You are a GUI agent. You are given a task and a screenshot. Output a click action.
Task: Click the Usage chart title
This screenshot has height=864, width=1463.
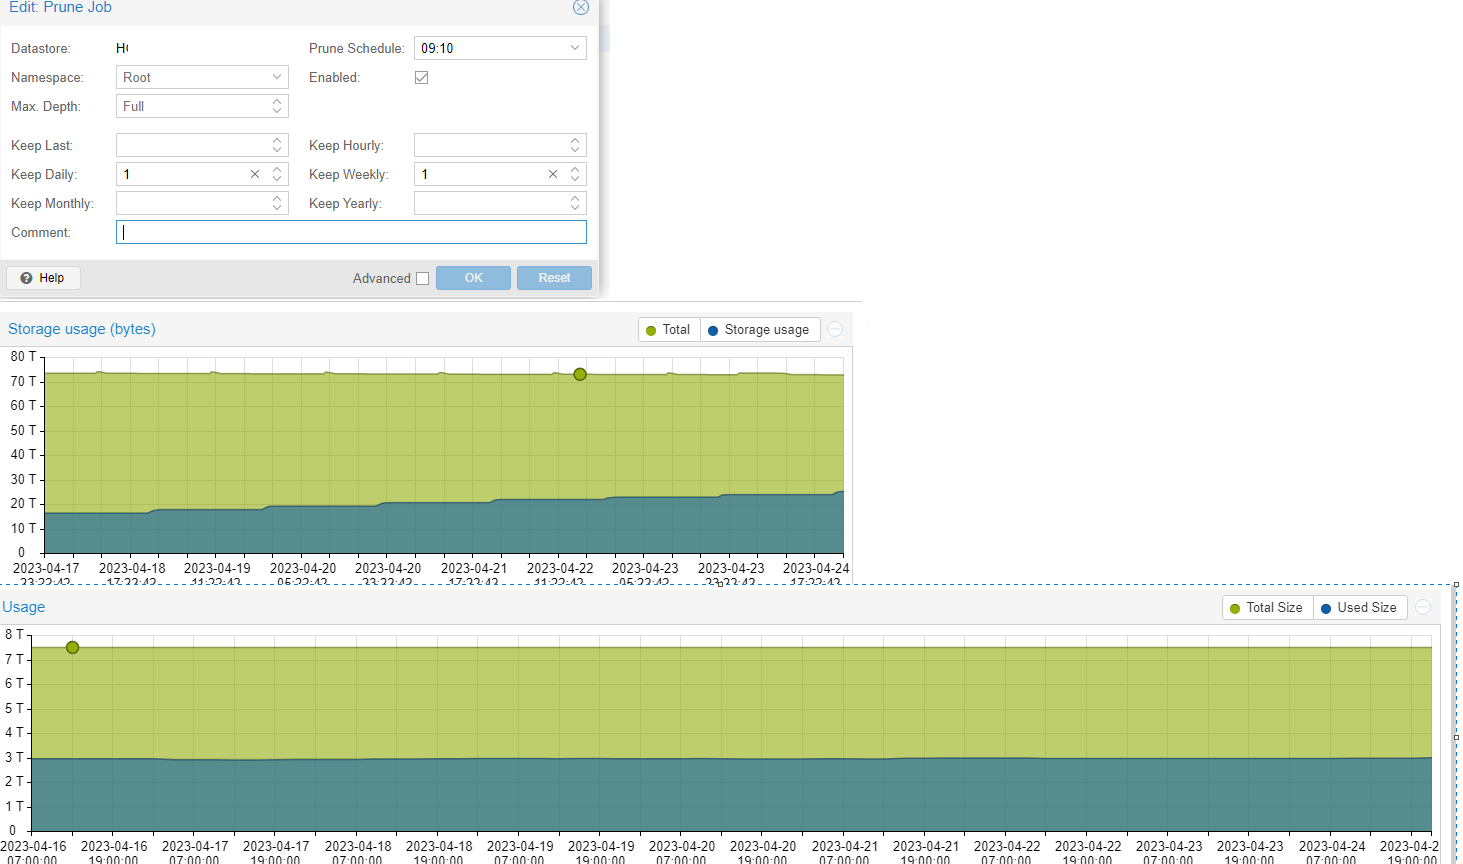23,607
